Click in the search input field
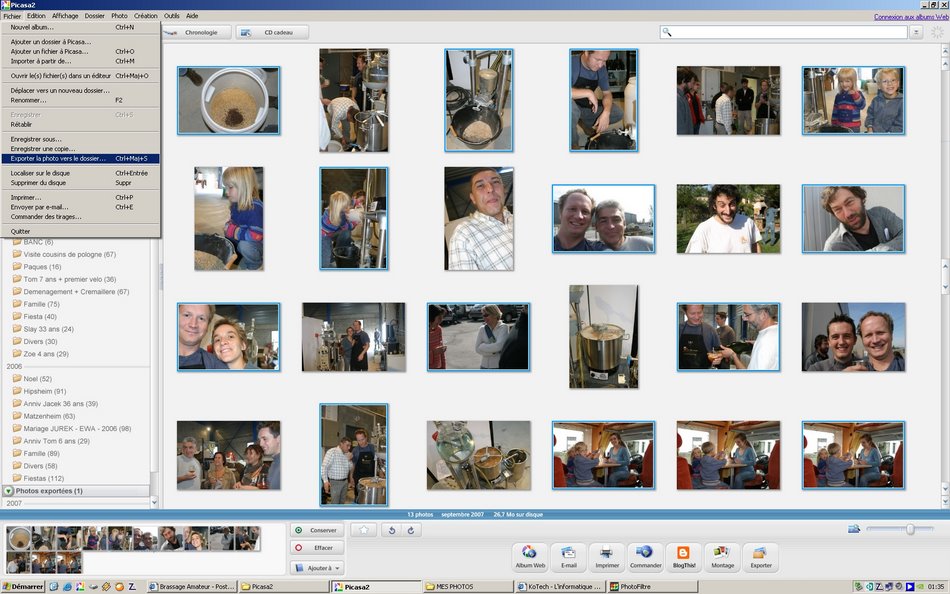 coord(783,32)
